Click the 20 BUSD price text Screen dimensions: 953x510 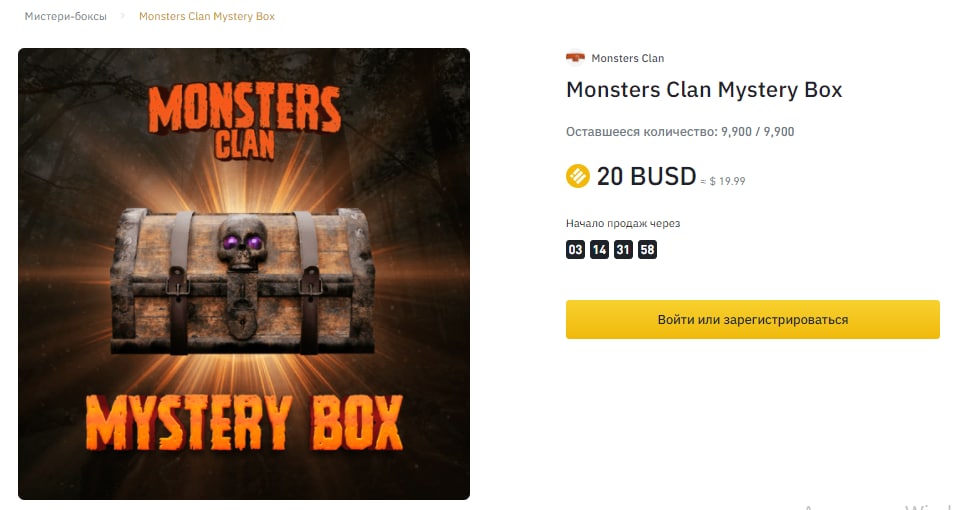(646, 177)
